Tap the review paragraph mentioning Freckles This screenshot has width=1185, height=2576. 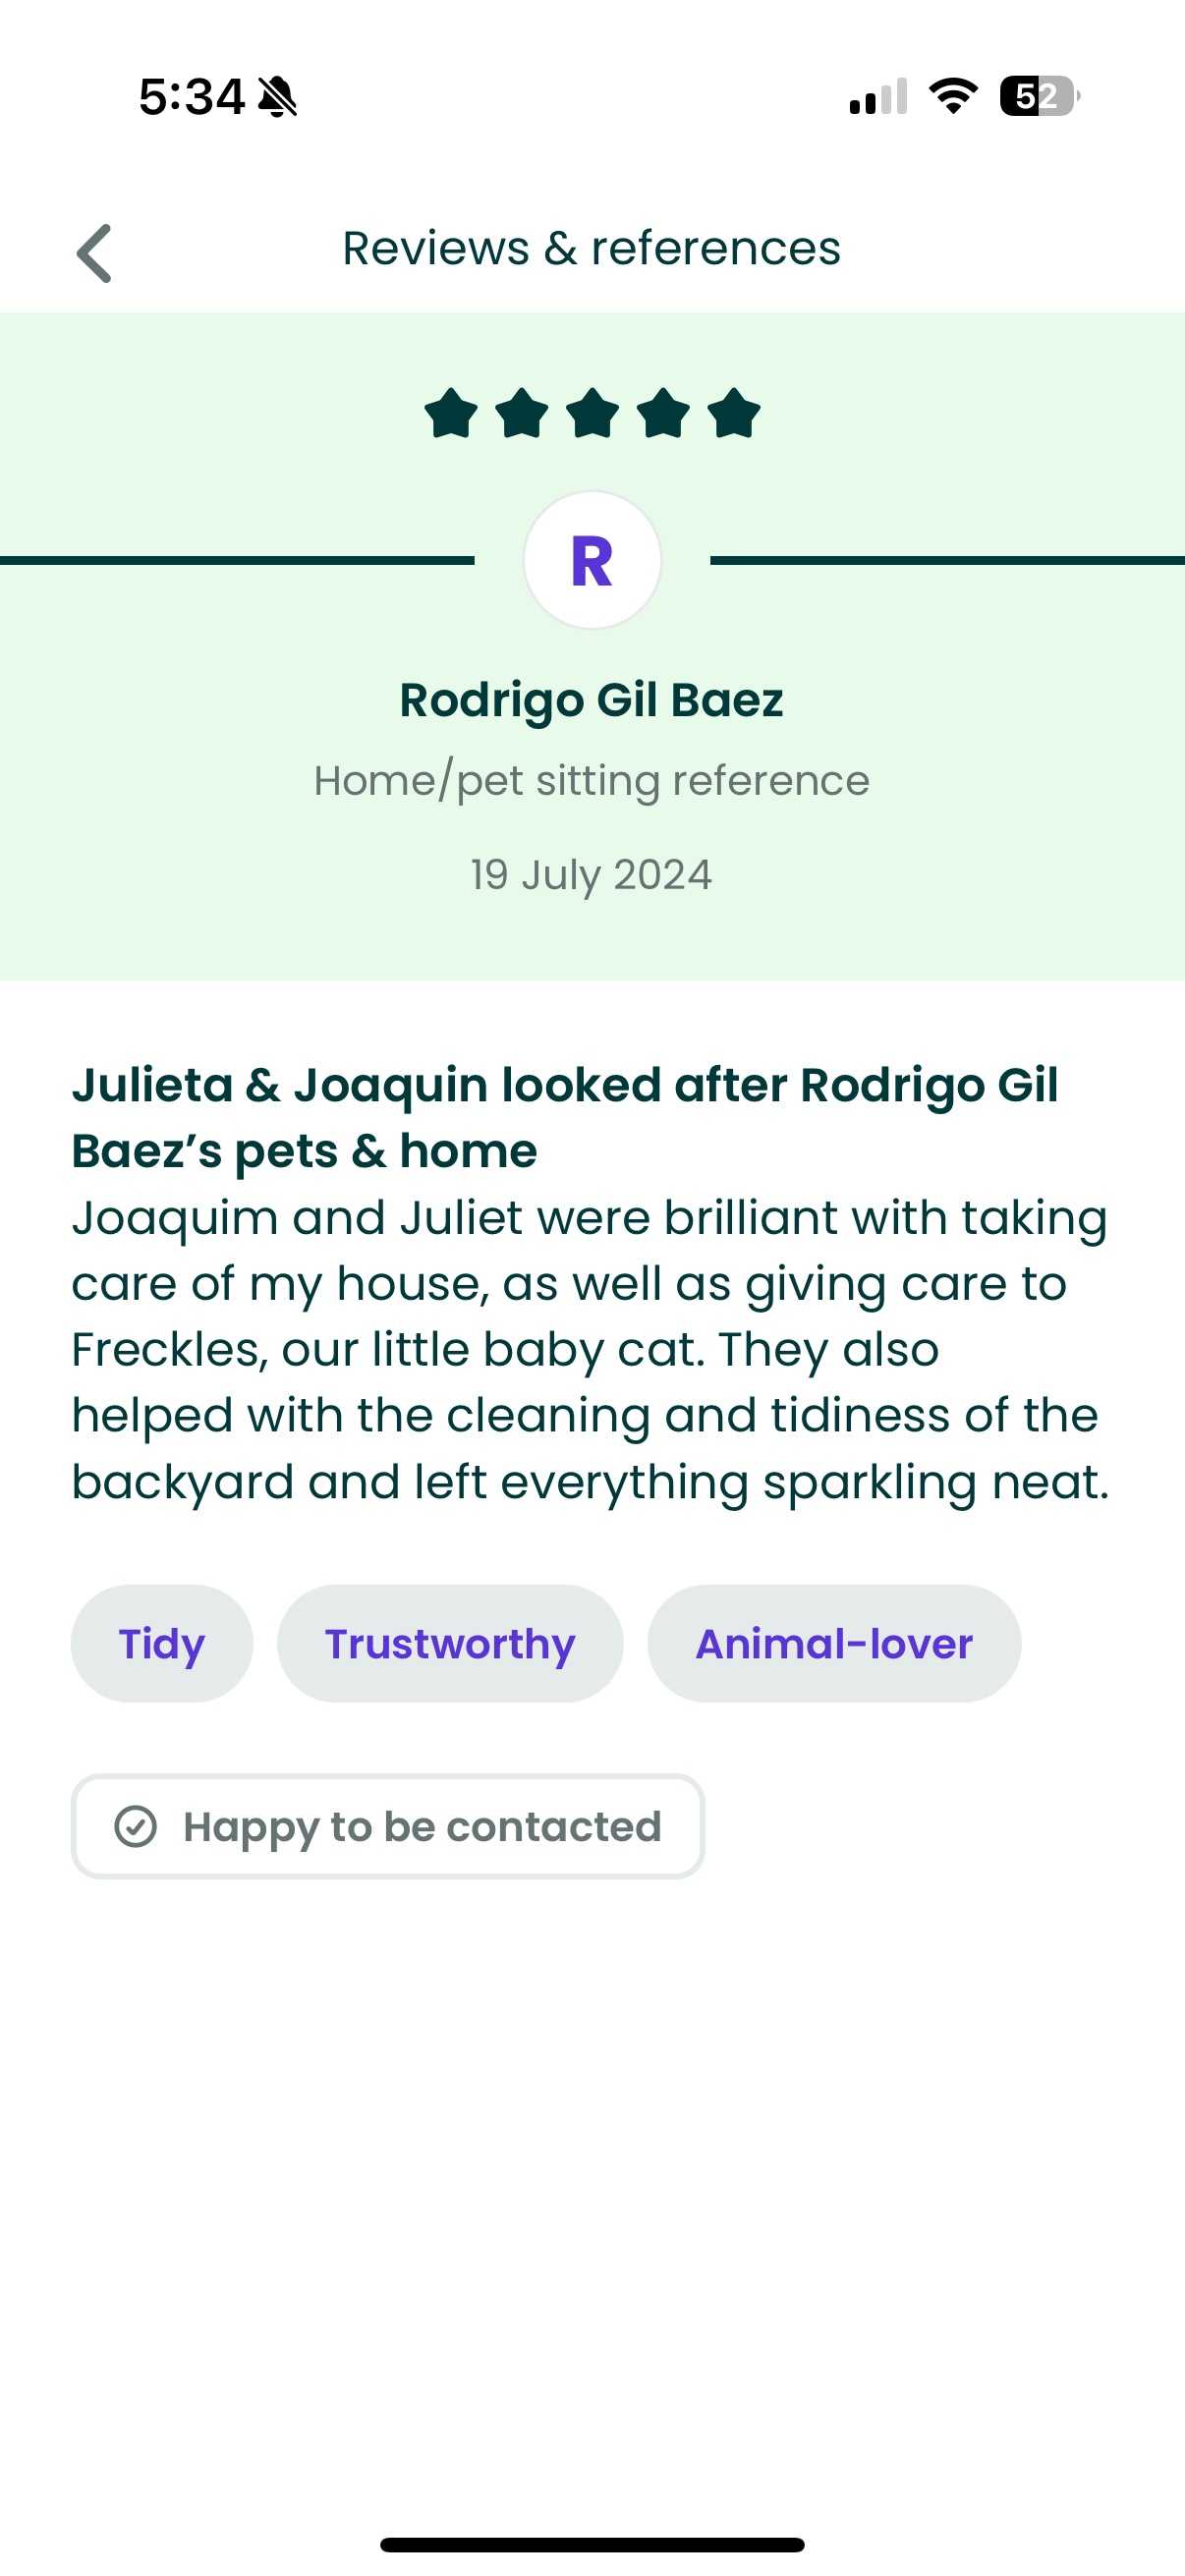(590, 1349)
